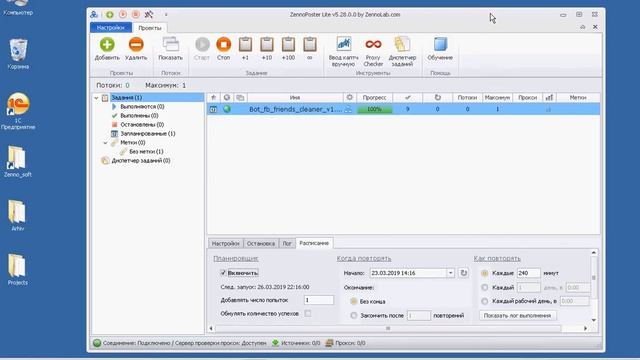Add hundred attempts with +100 icon
The height and width of the screenshot is (360, 640).
[288, 44]
